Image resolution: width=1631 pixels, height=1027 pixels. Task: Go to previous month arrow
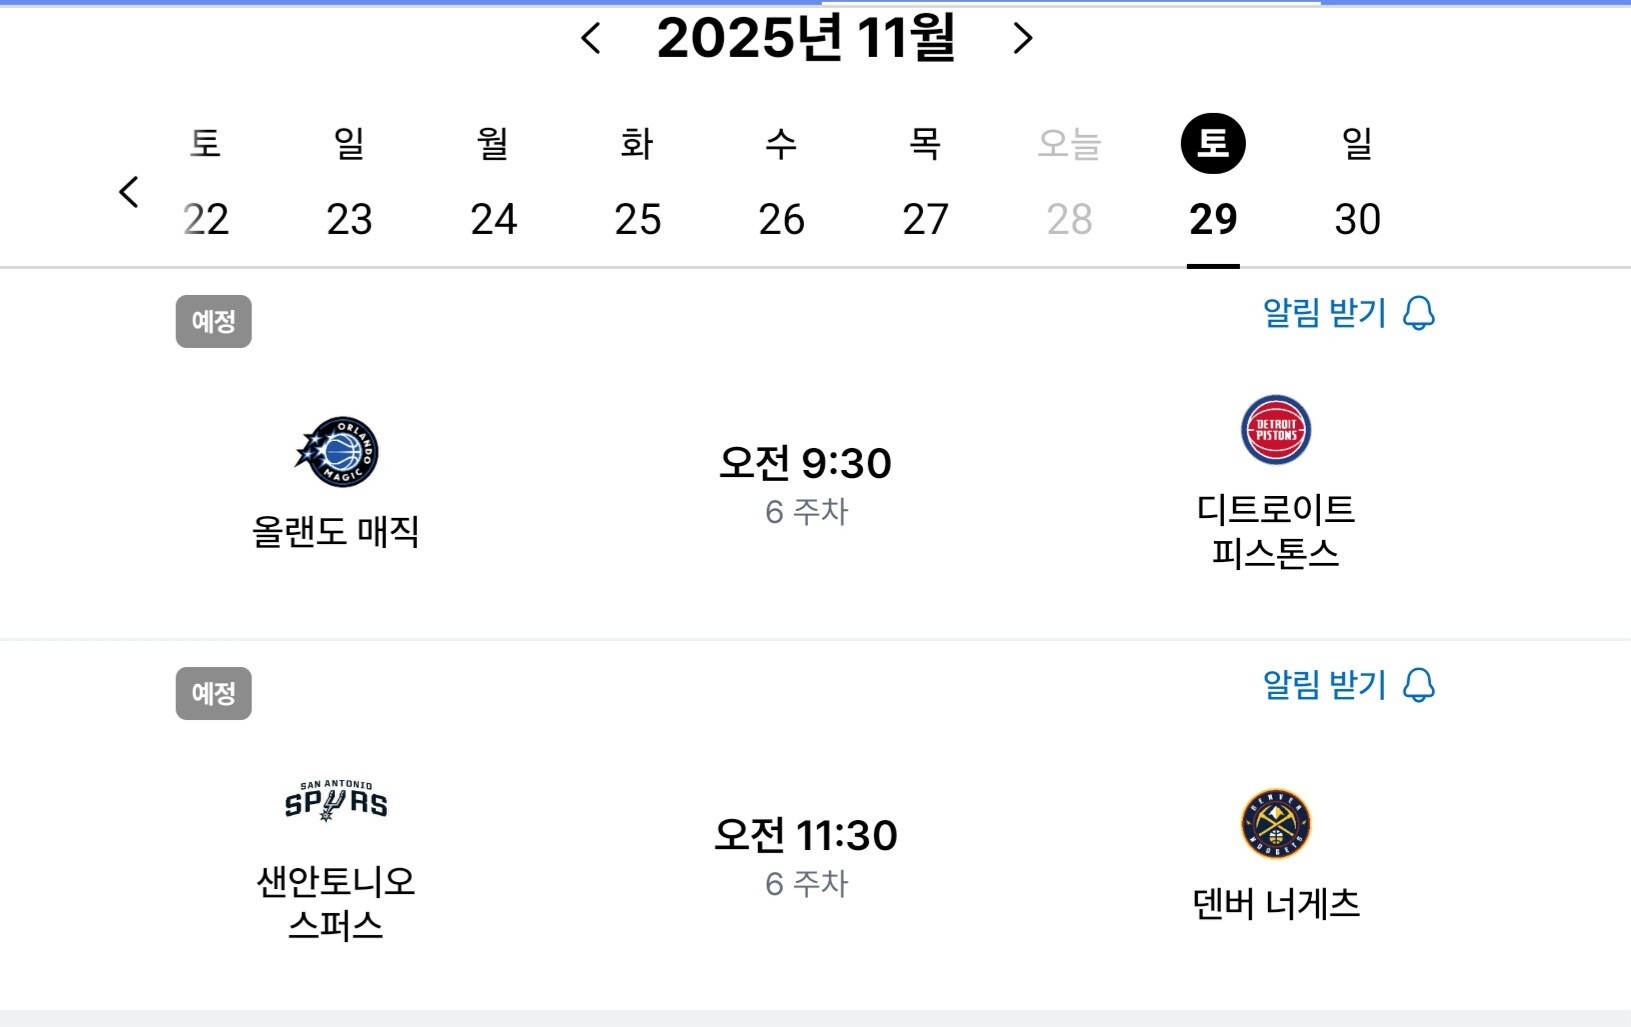pos(591,39)
